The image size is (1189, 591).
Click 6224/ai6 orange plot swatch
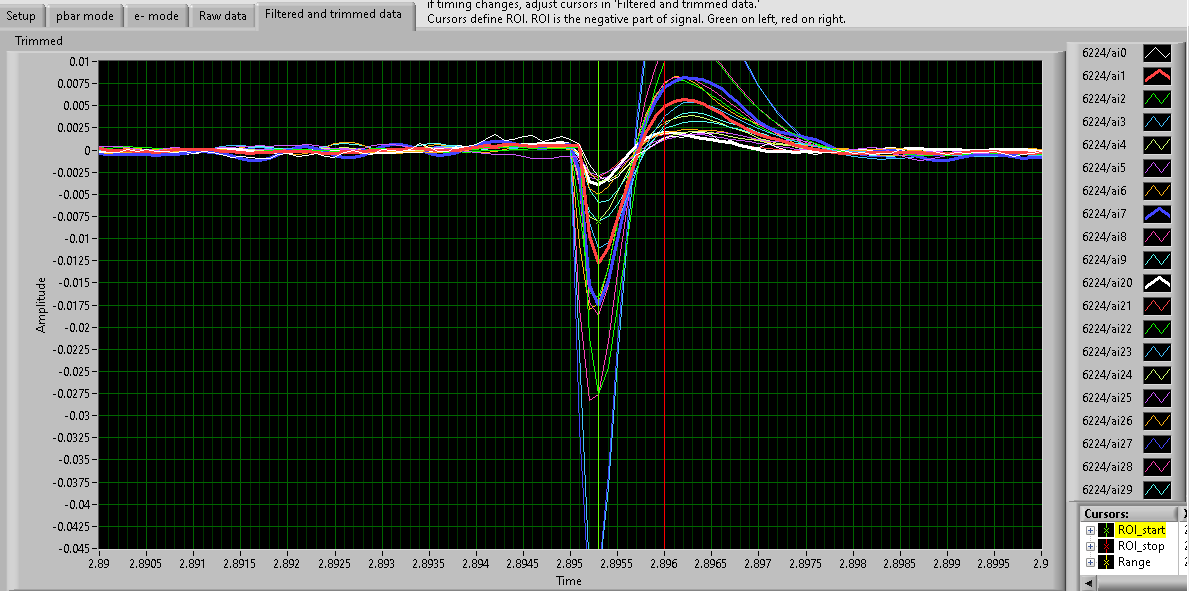coord(1157,190)
